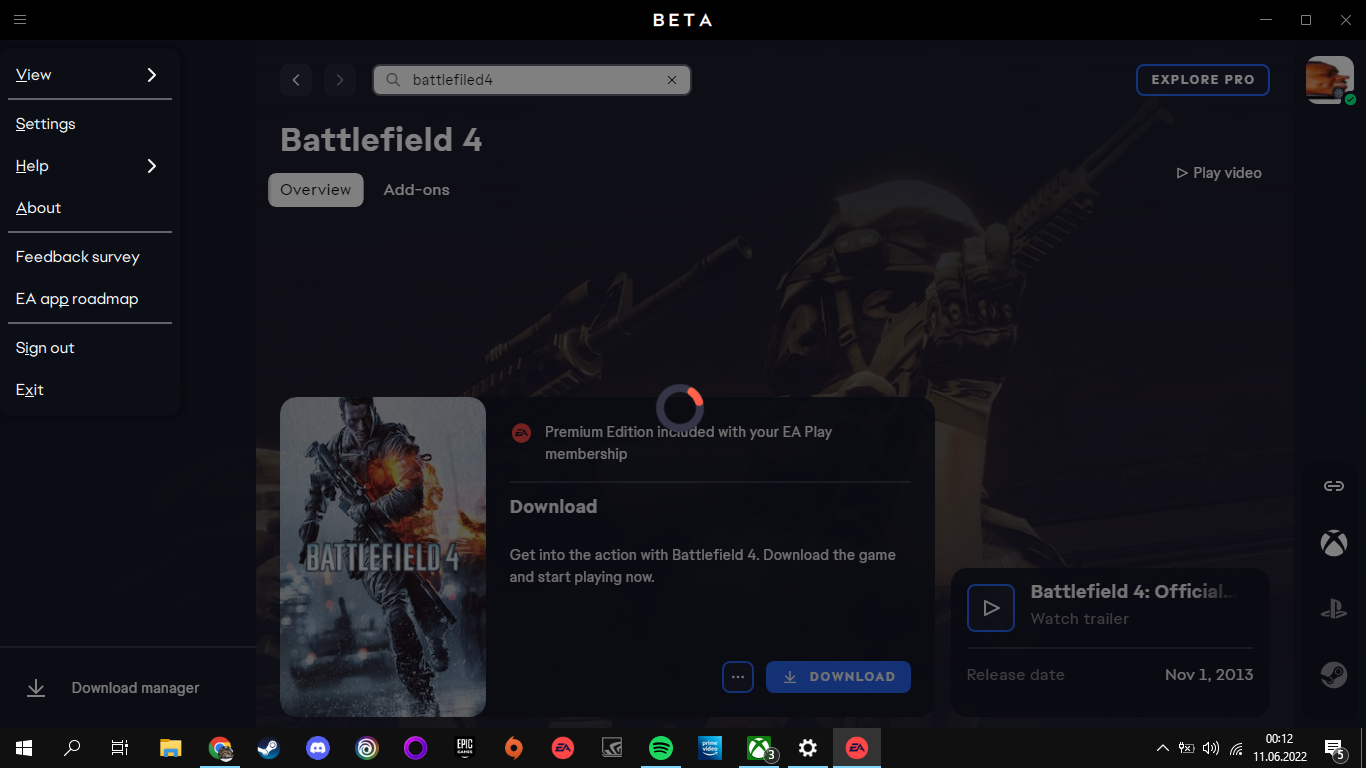
Task: Open Windows Settings gear on taskbar
Action: pos(808,748)
